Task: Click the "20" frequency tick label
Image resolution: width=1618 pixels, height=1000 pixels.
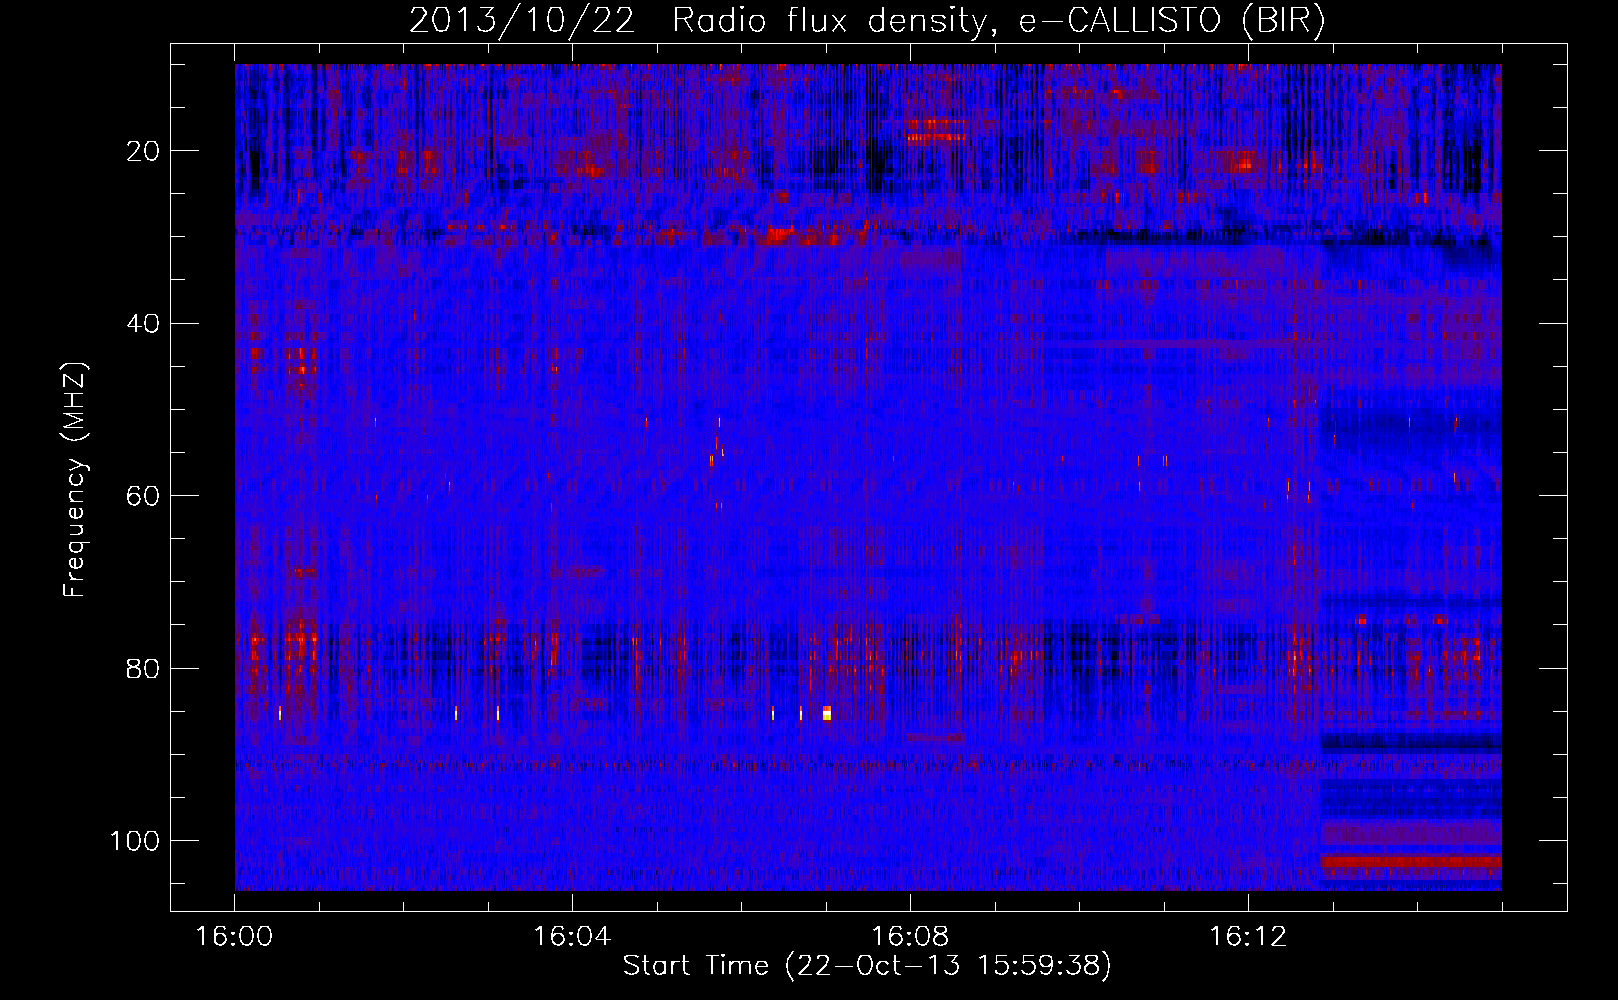Action: tap(143, 151)
